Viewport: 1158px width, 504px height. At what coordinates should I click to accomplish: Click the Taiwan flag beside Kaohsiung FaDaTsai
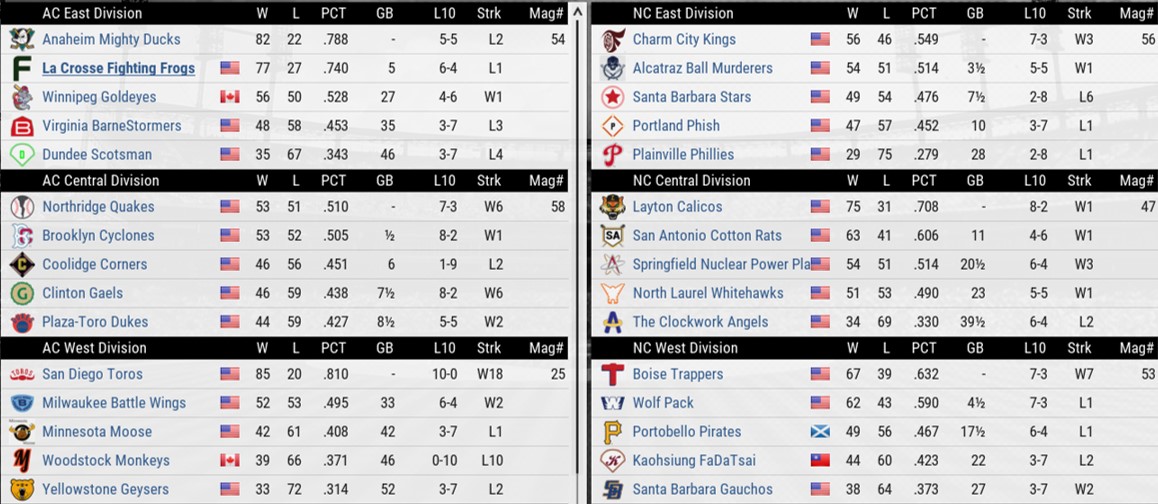click(820, 461)
